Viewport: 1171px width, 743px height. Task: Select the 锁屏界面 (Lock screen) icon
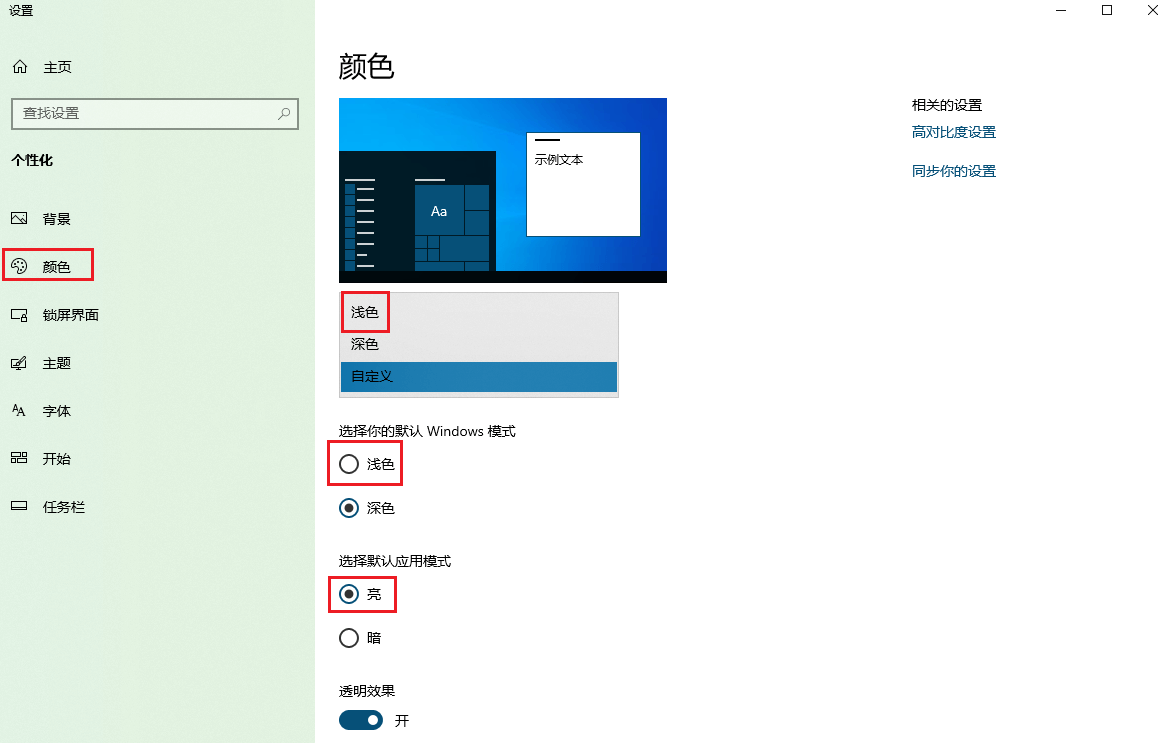pos(21,314)
